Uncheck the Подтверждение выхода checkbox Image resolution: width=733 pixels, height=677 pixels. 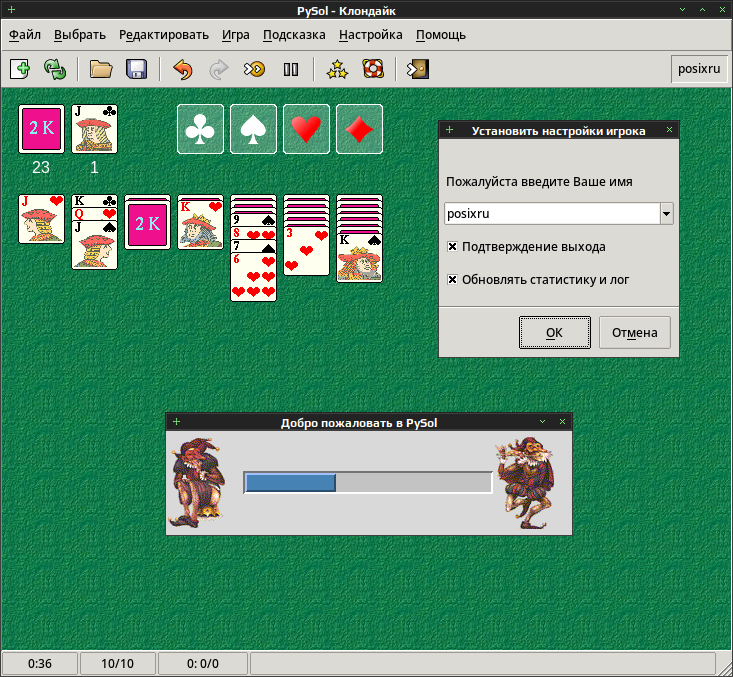coord(452,246)
